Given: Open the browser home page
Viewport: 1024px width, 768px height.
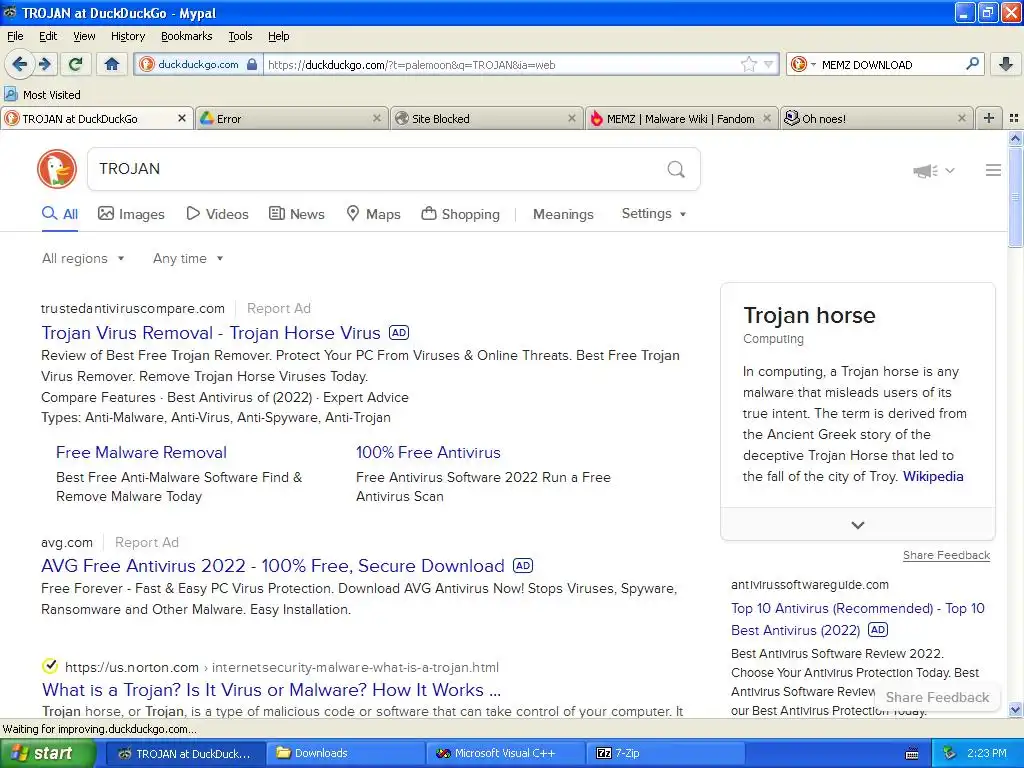Looking at the screenshot, I should [x=112, y=64].
